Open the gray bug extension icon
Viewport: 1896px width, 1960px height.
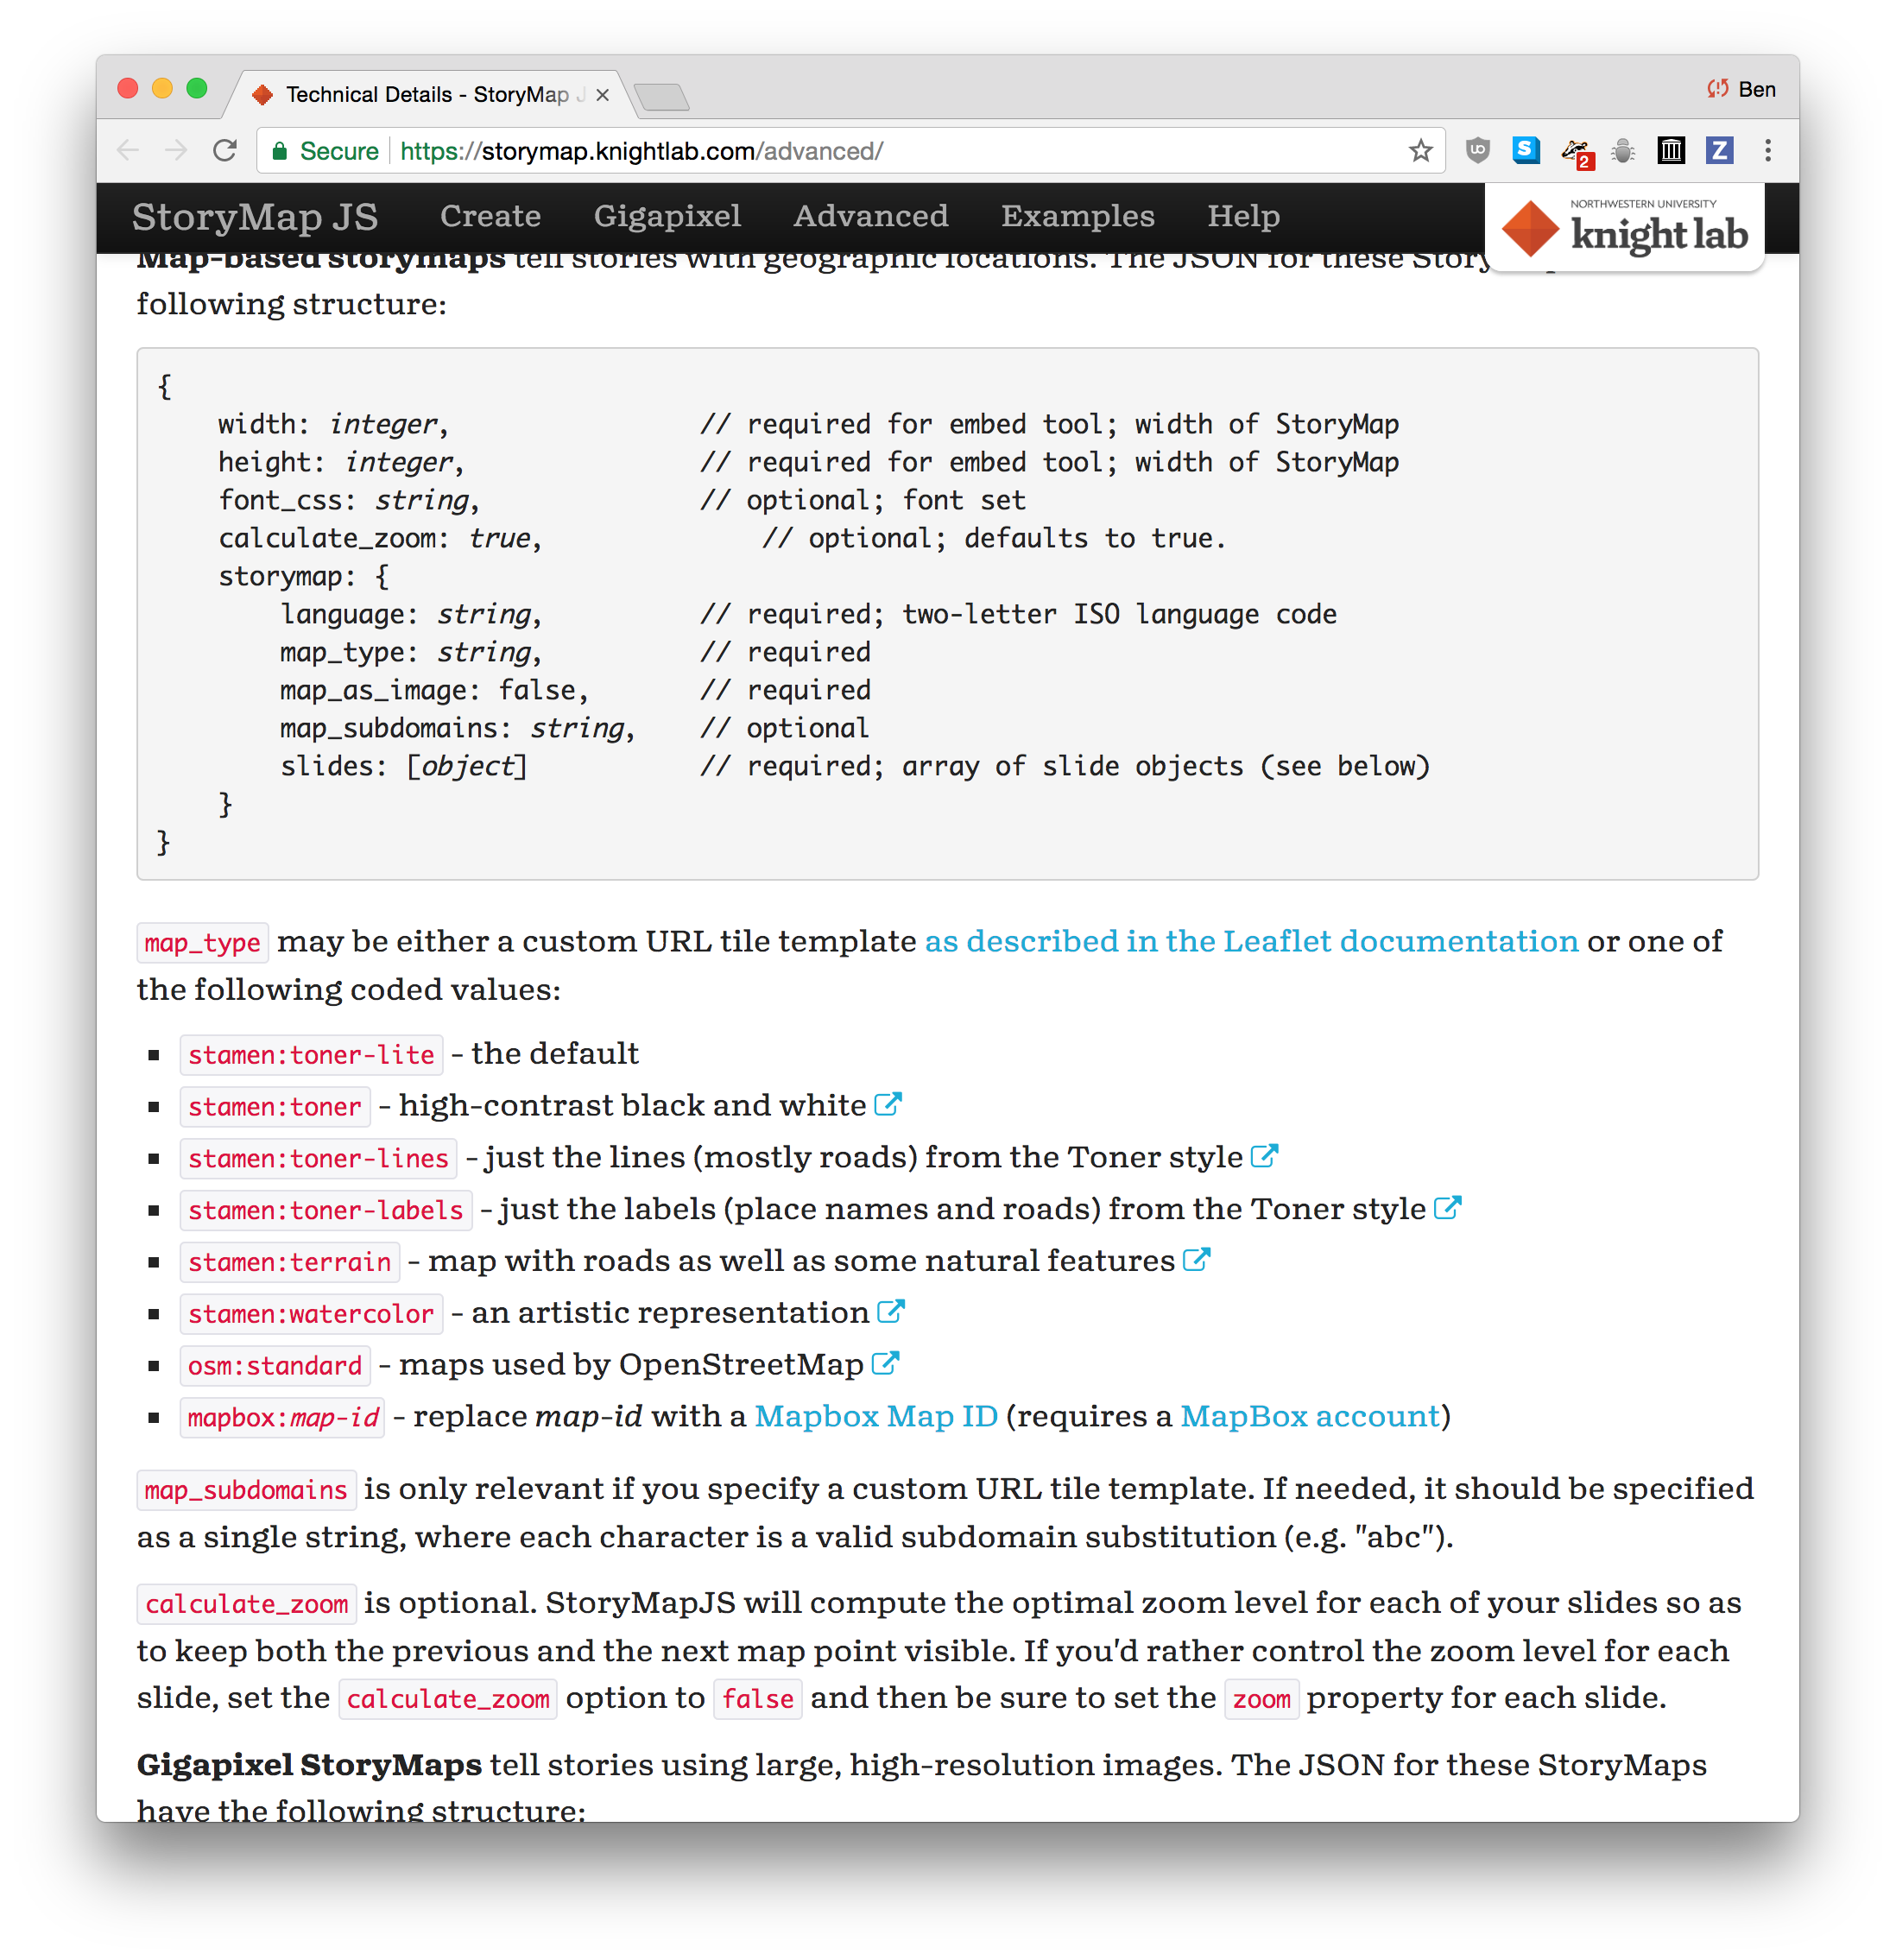[x=1623, y=151]
